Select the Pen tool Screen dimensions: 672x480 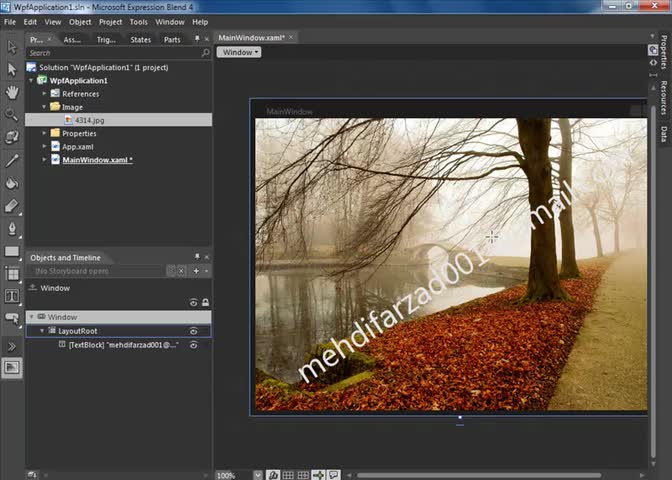[x=12, y=229]
